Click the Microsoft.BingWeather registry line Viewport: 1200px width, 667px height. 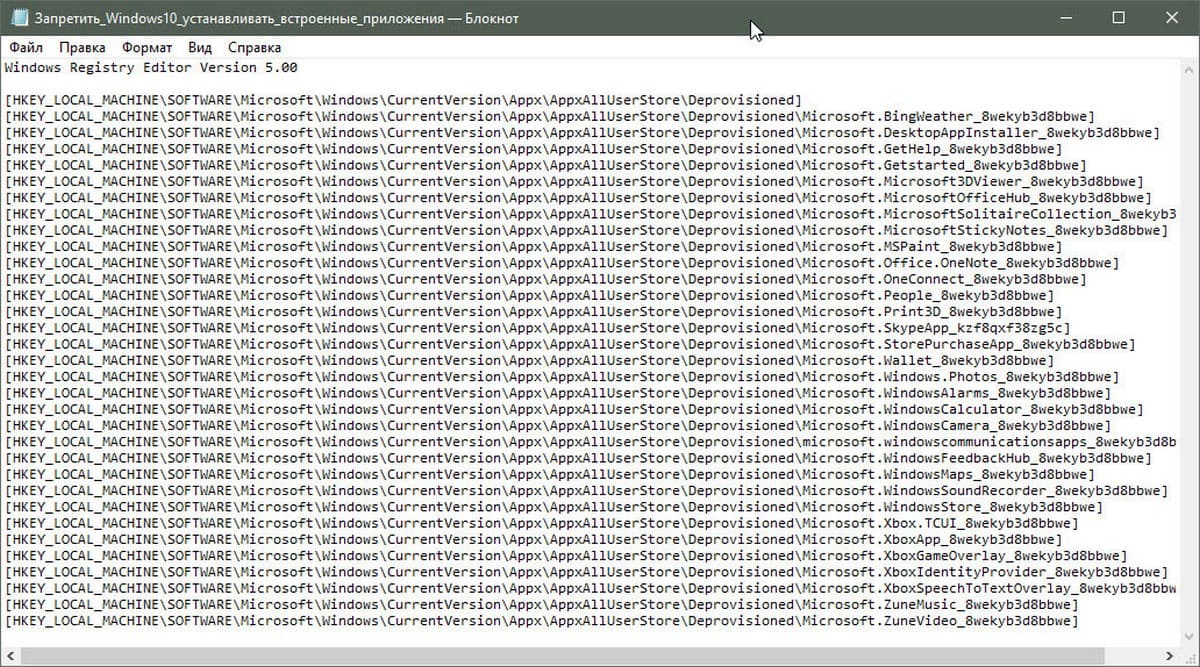[x=549, y=116]
